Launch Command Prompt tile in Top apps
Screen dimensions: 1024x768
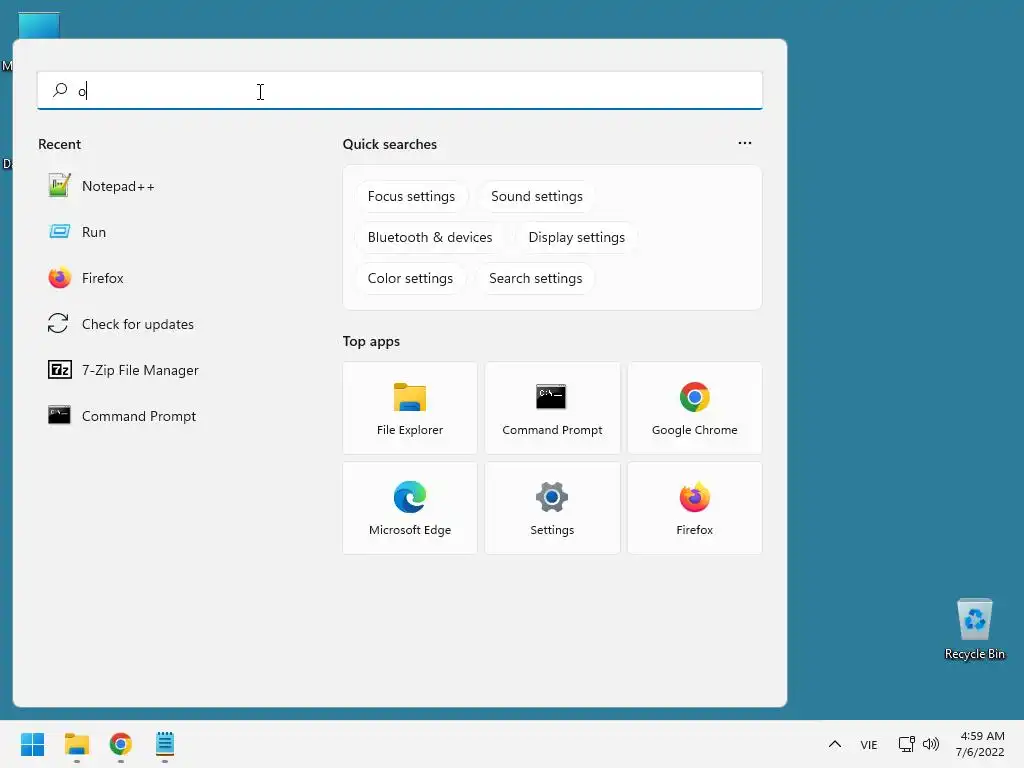[x=552, y=408]
